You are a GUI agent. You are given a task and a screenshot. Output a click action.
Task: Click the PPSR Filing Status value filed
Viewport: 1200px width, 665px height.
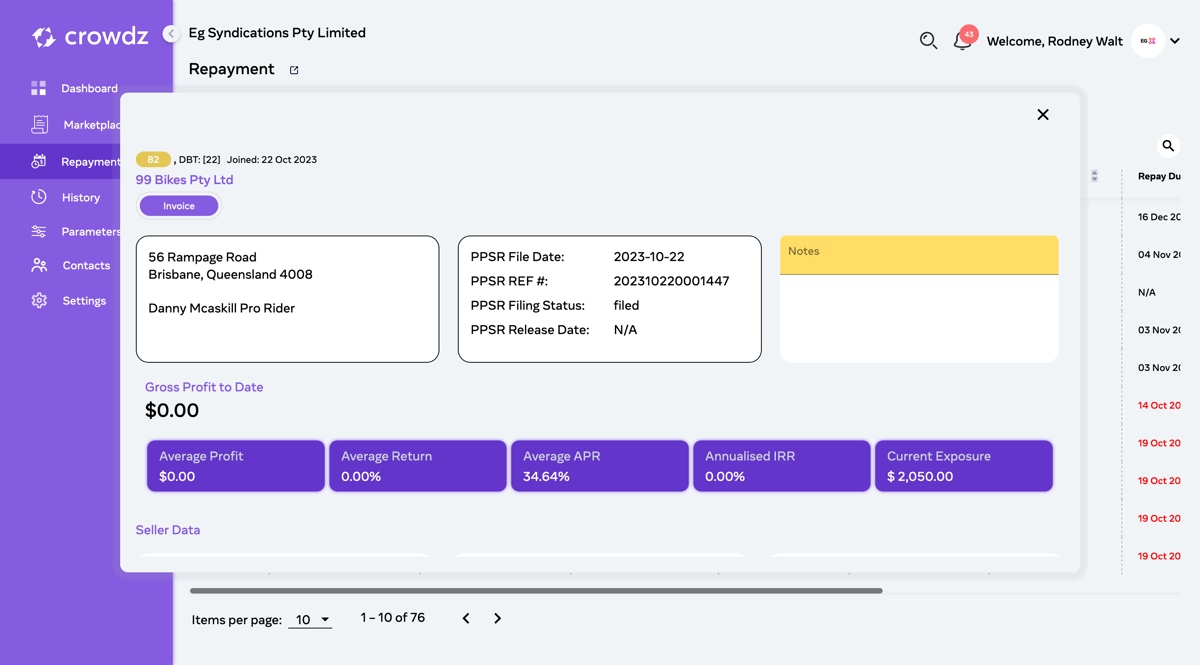pyautogui.click(x=626, y=305)
